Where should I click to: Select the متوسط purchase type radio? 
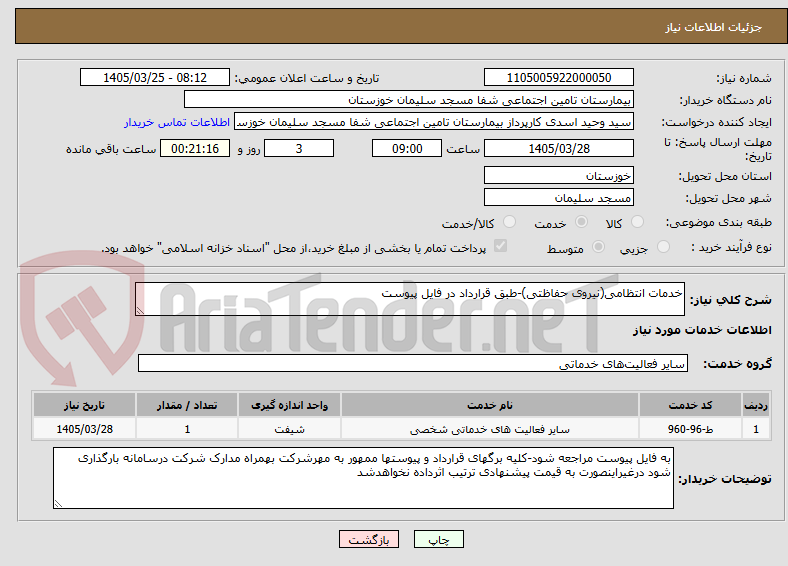pos(598,246)
